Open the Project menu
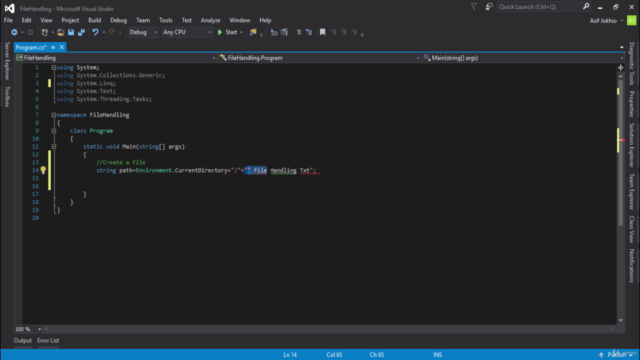 click(70, 20)
